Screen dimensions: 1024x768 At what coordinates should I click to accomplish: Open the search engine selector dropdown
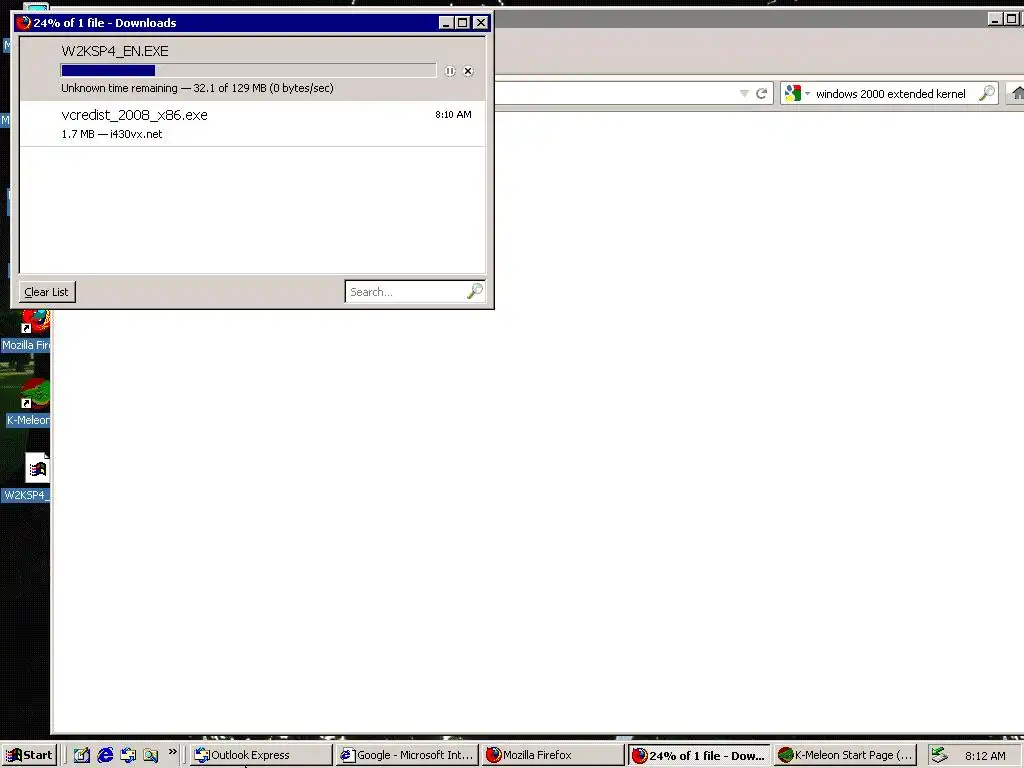797,93
